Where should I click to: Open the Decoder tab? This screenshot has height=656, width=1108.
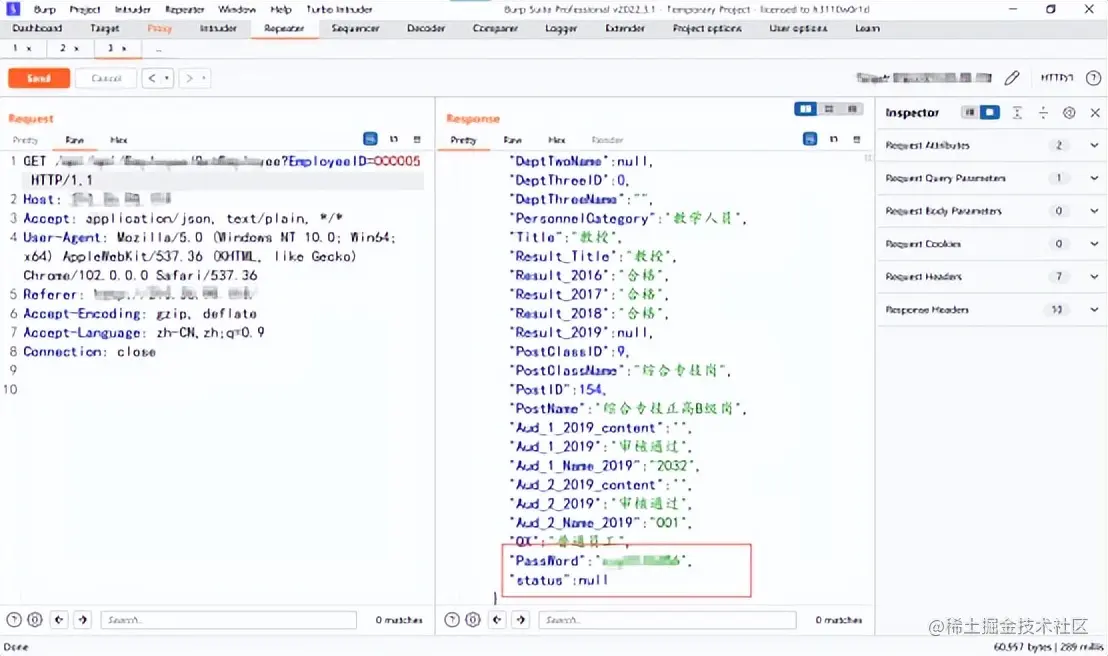pos(426,28)
